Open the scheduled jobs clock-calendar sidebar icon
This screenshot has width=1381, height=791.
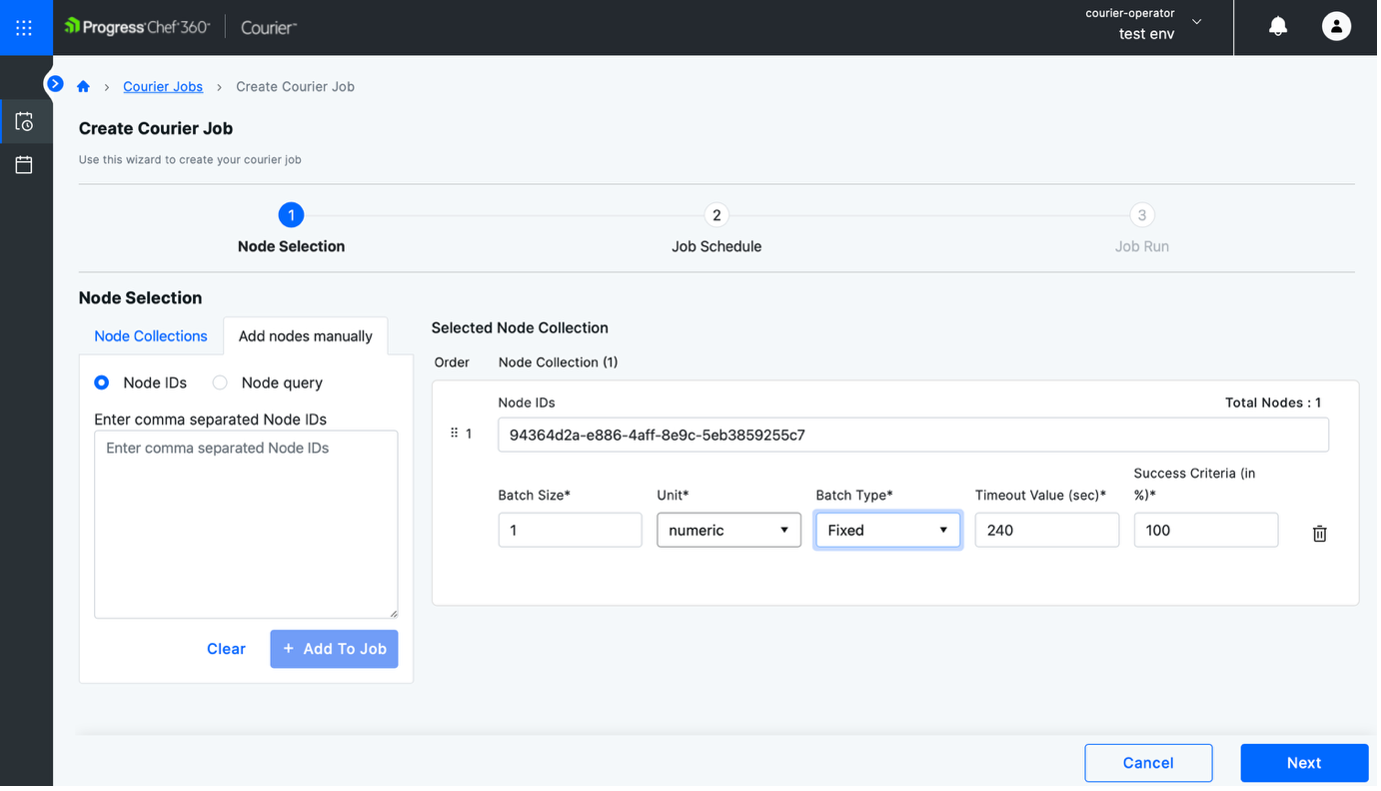coord(25,122)
